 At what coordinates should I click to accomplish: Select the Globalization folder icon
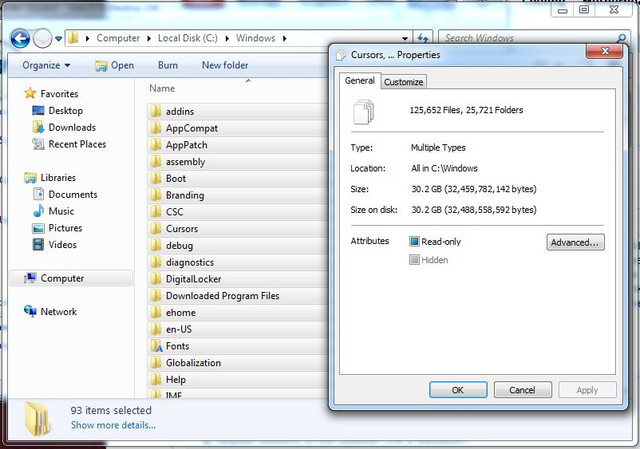[x=156, y=362]
